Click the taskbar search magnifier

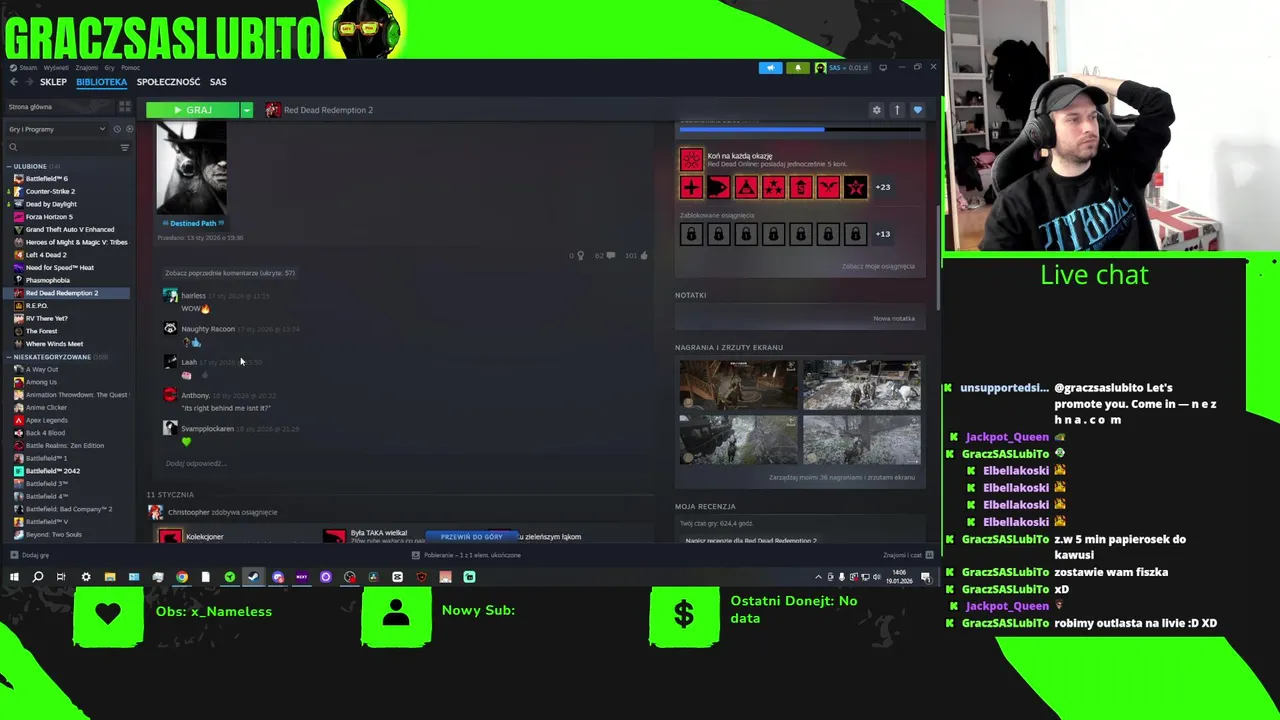point(38,577)
